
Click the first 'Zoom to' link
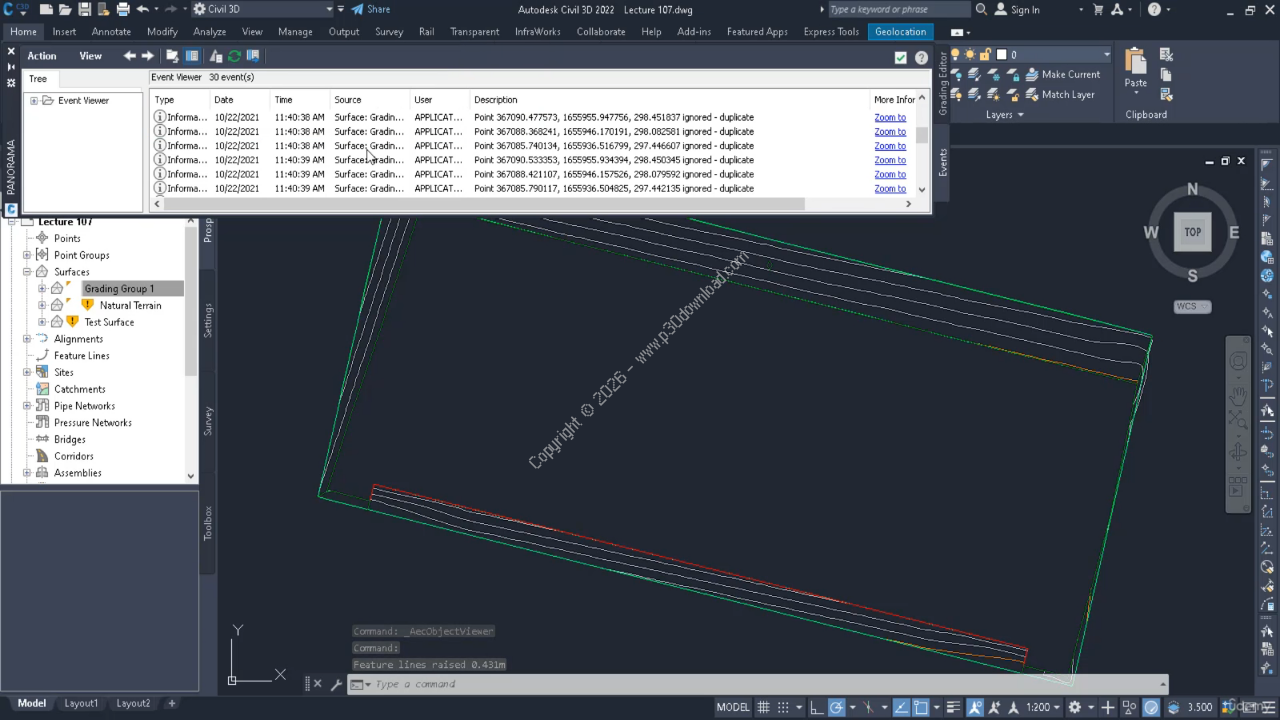[889, 118]
